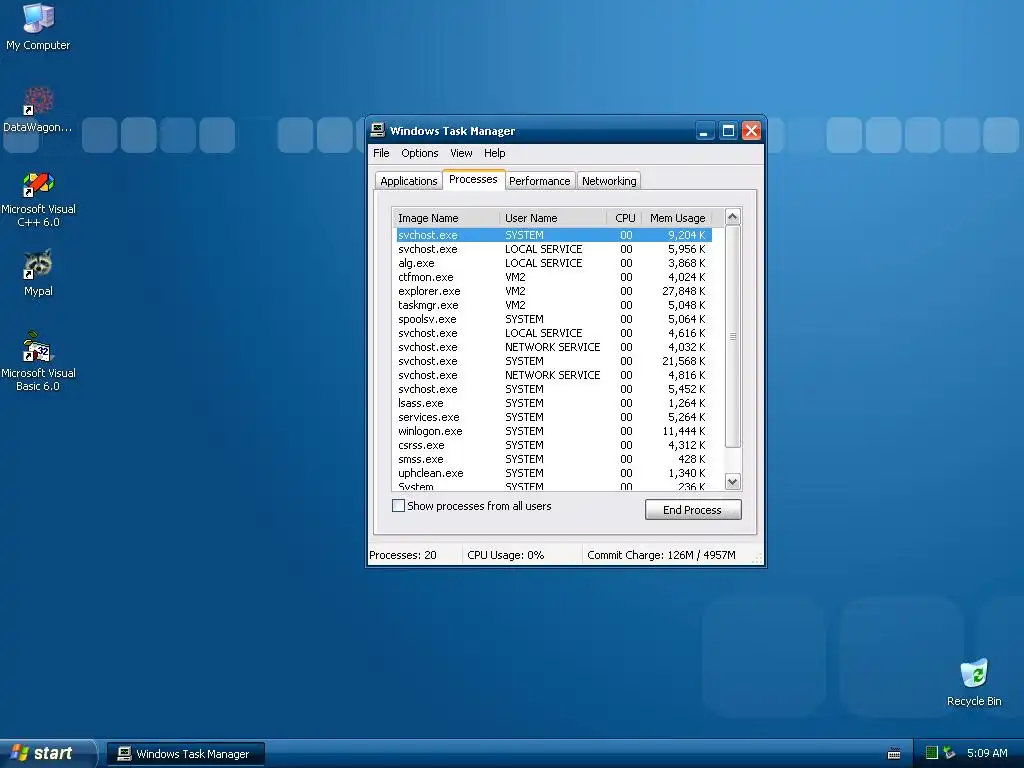Click the 27,848 K memory value
Screen dimensions: 1024x768
[x=684, y=291]
